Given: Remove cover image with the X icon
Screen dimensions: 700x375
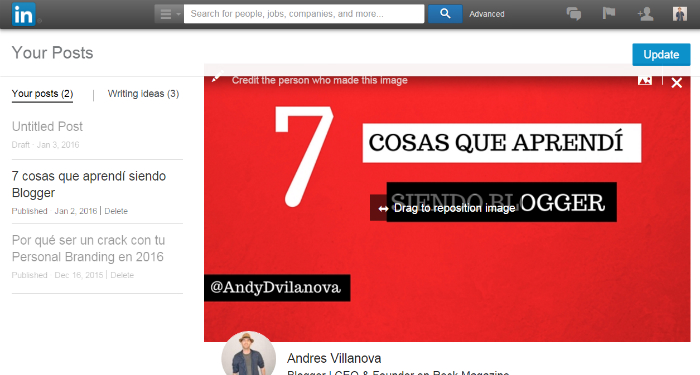Looking at the screenshot, I should (x=677, y=83).
